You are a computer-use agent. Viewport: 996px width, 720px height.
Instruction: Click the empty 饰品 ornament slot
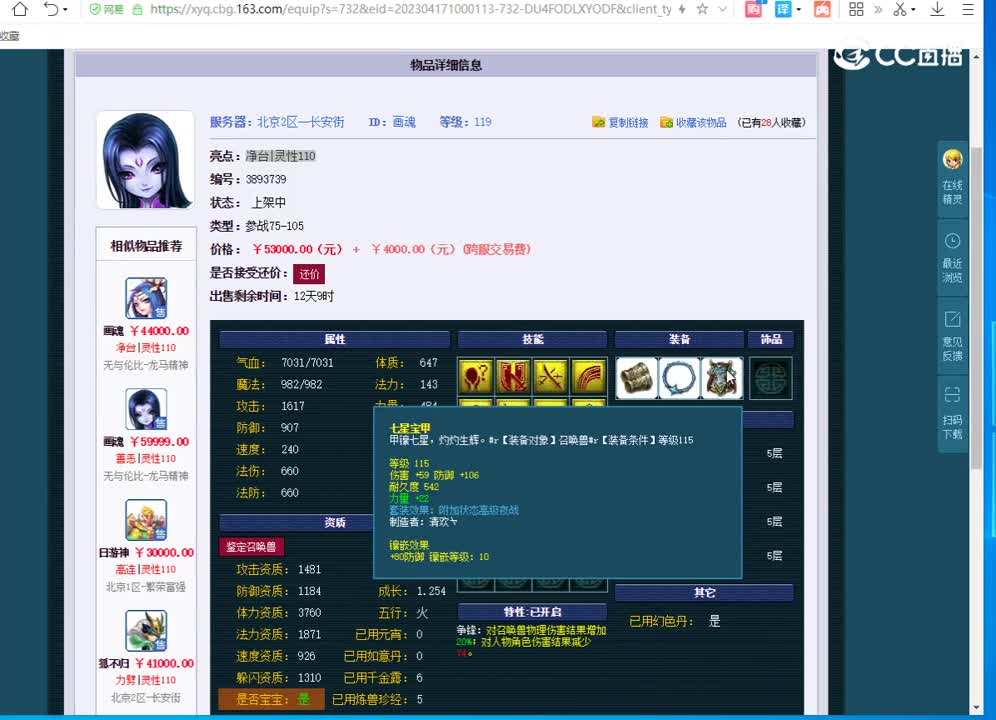(x=771, y=378)
